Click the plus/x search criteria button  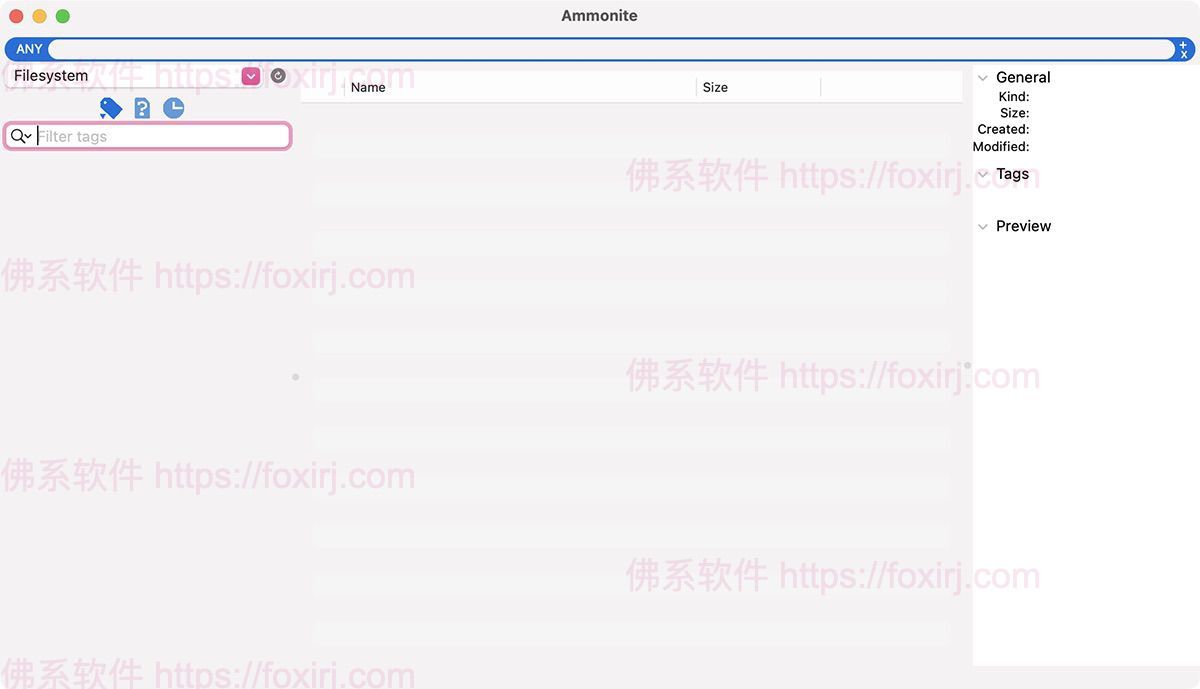pos(1184,49)
